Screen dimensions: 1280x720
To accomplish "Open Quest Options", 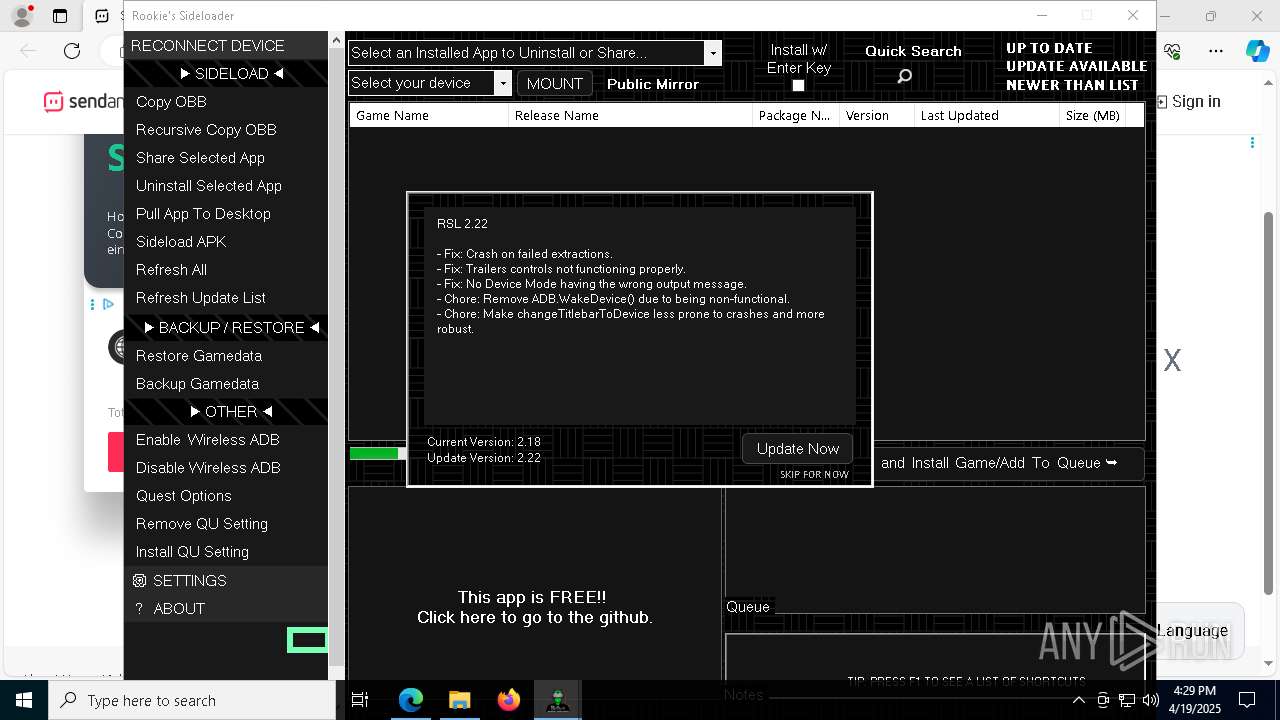I will click(x=226, y=496).
